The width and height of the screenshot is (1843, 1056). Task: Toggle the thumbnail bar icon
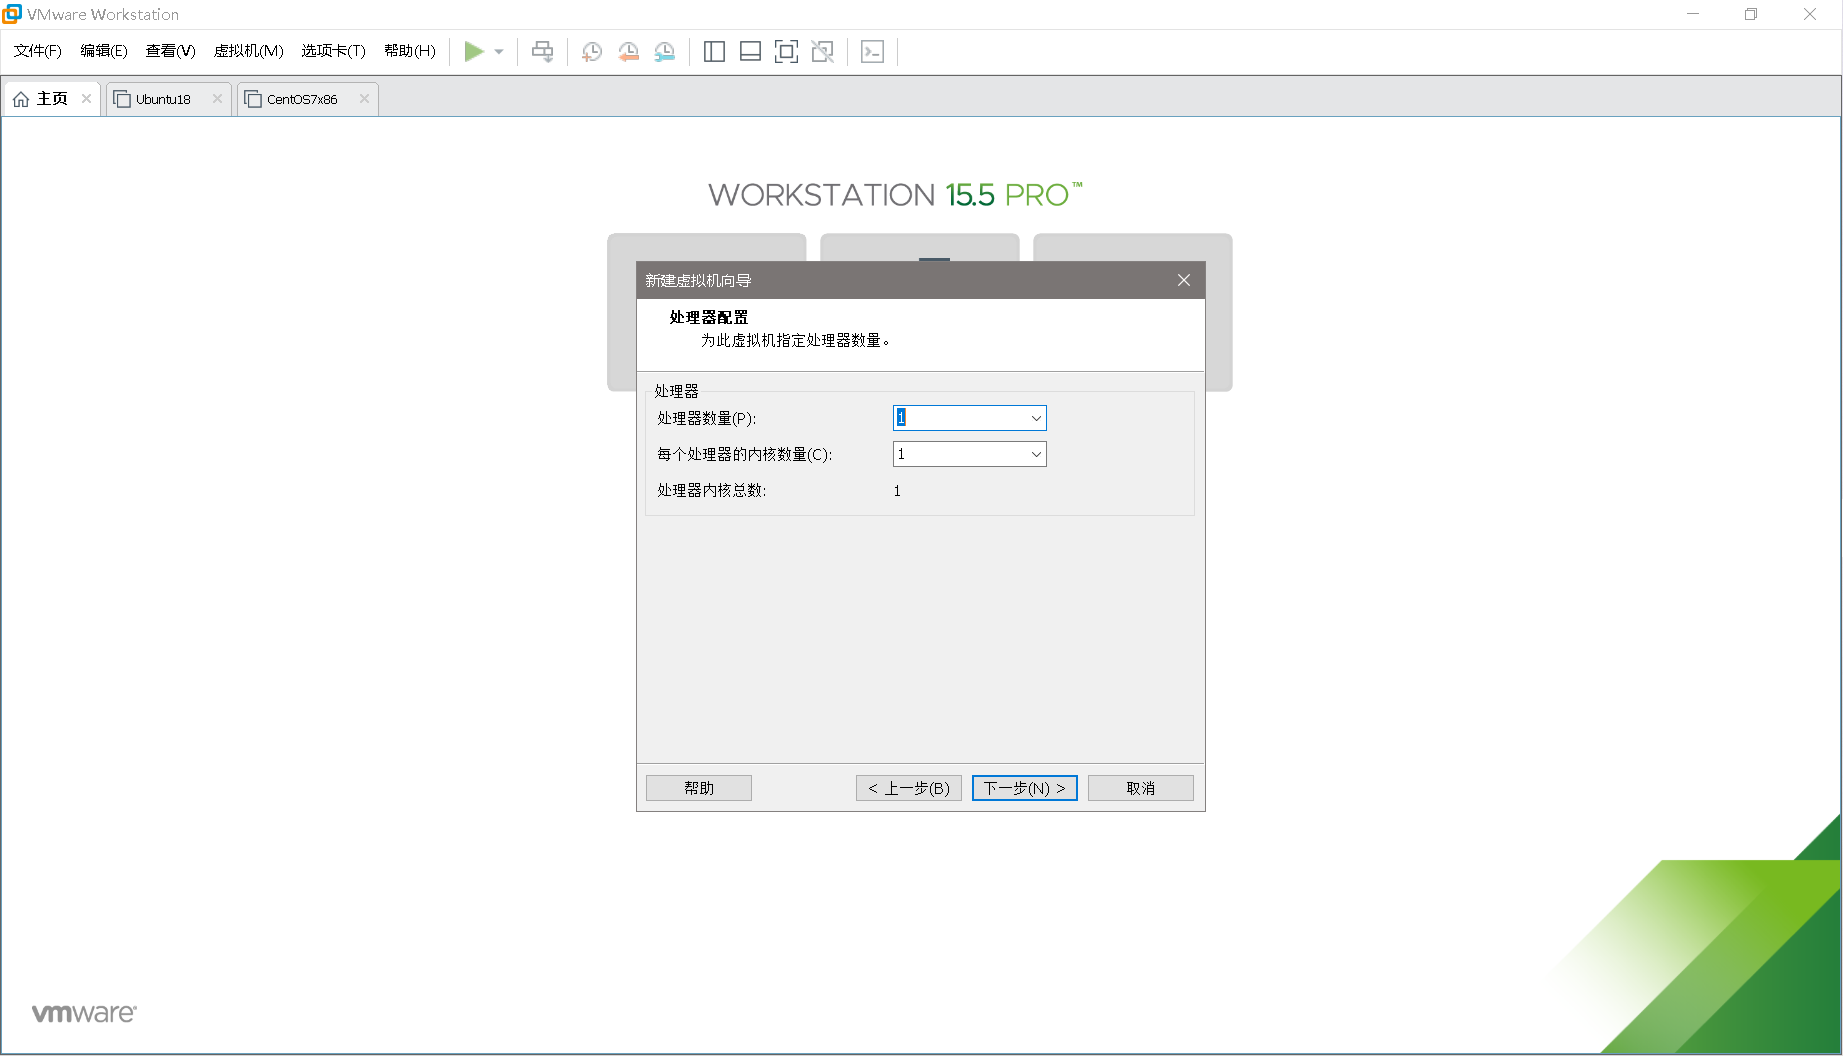click(x=750, y=52)
